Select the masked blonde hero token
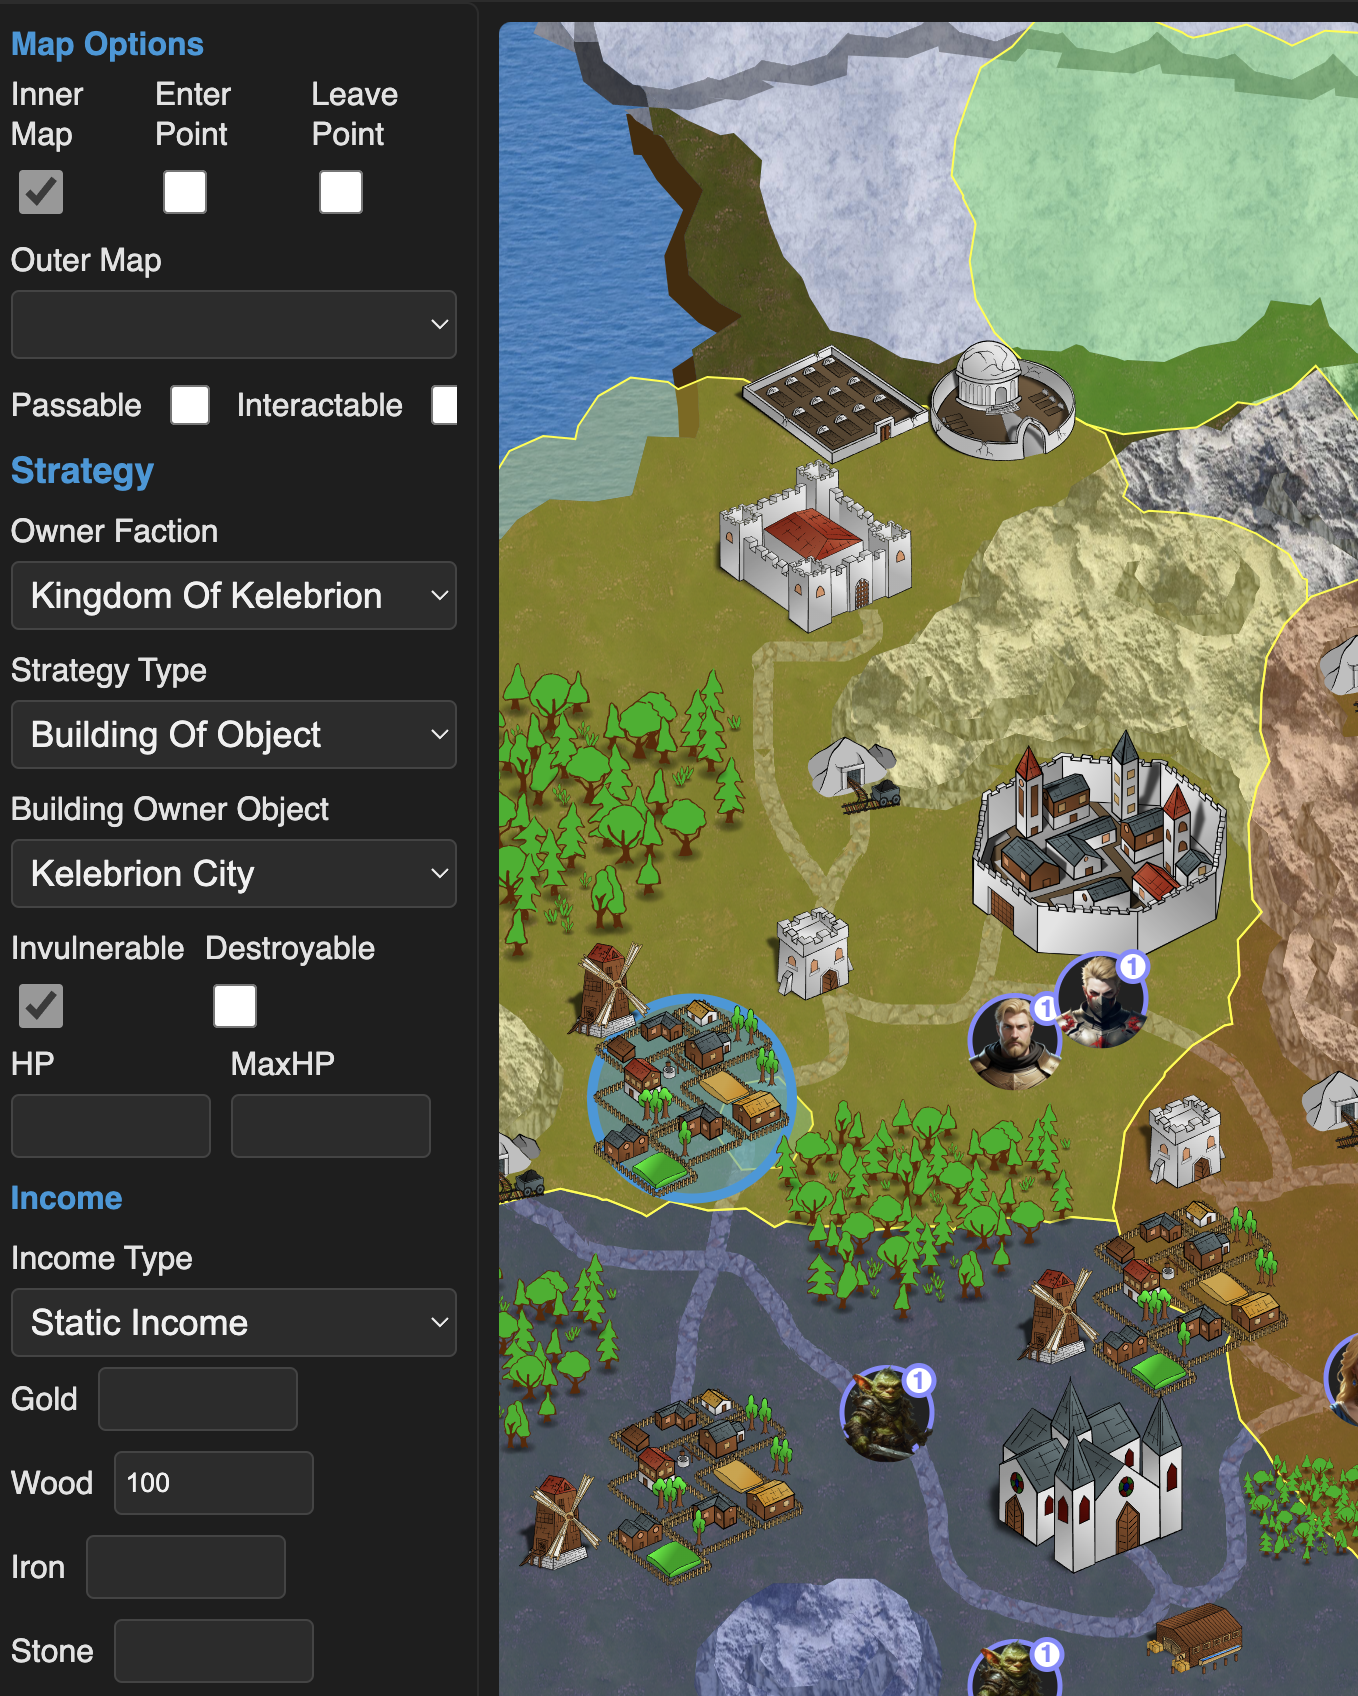 1101,1000
